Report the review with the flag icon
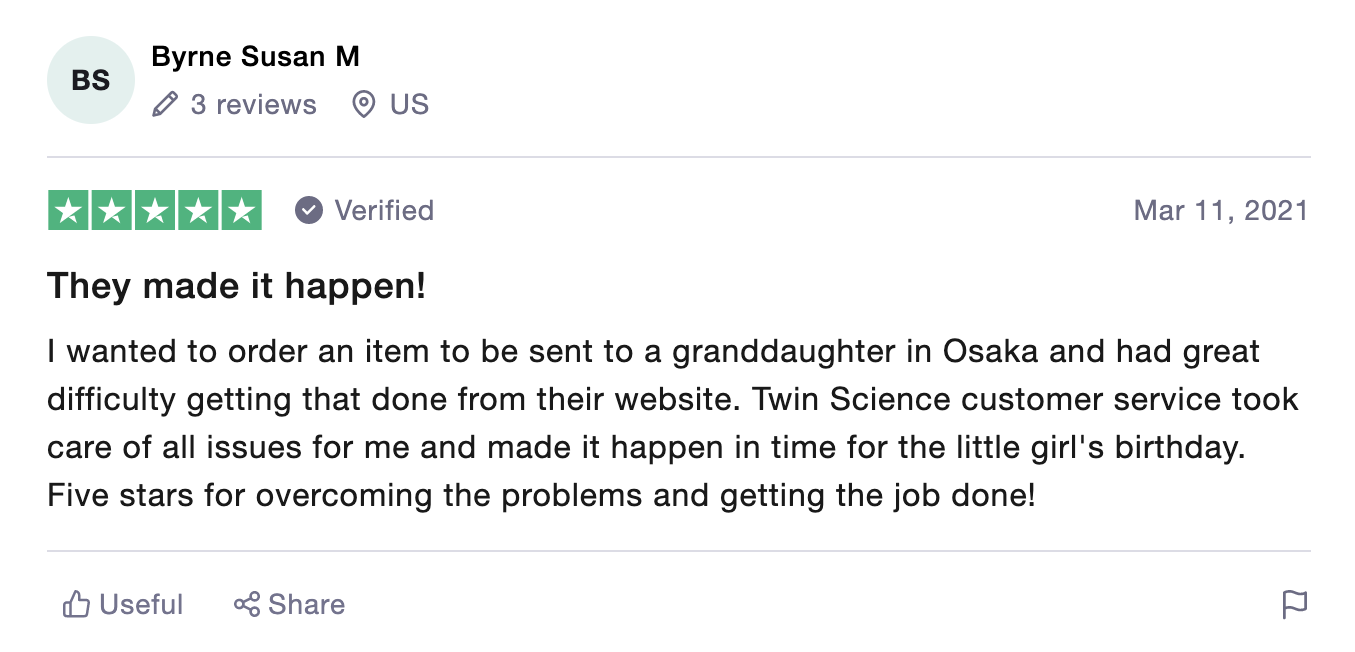Viewport: 1355px width, 652px height. coord(1295,604)
